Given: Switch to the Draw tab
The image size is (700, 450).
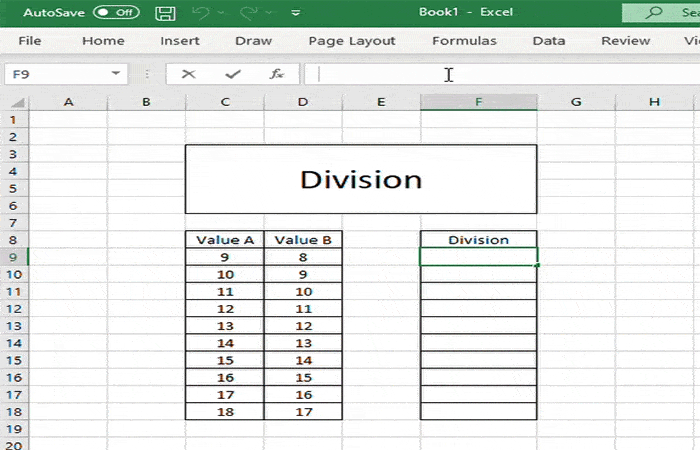Looking at the screenshot, I should click(254, 41).
